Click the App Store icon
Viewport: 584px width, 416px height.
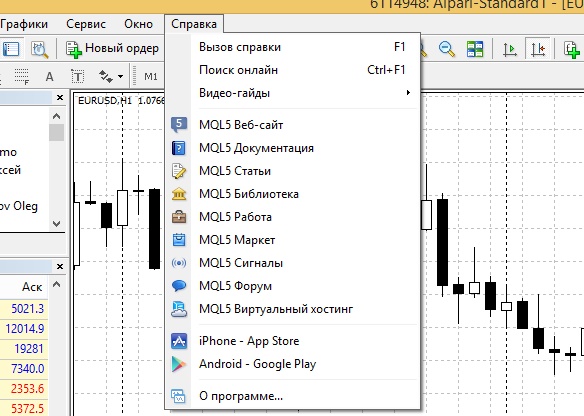point(179,341)
